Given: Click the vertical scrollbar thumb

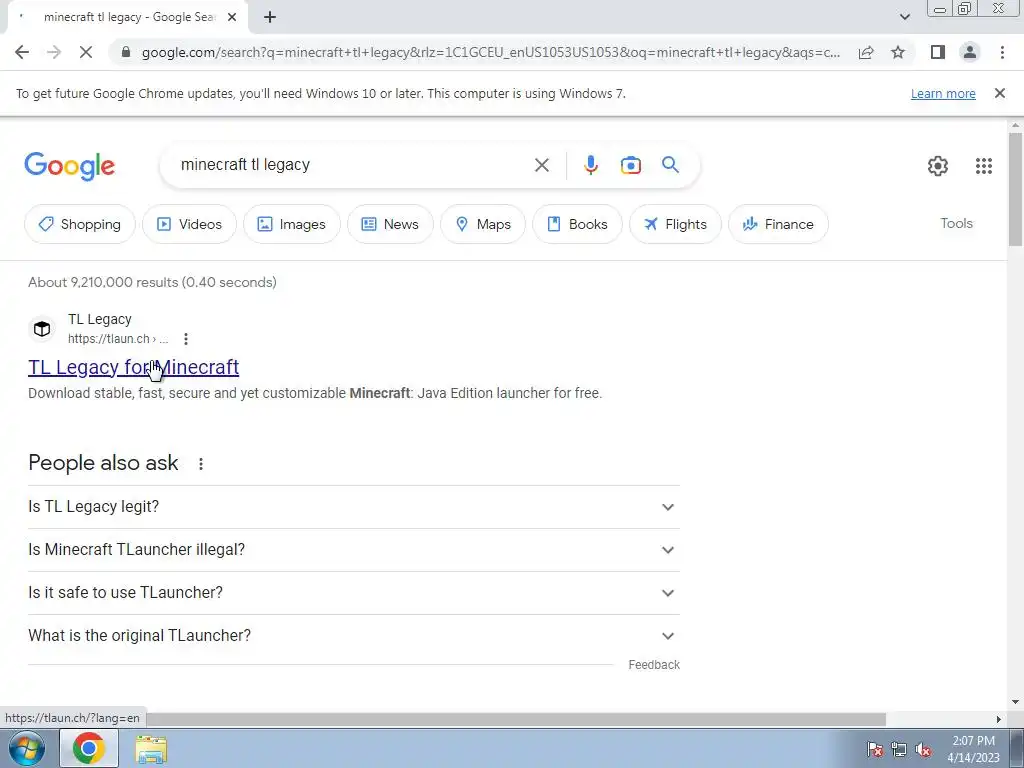Looking at the screenshot, I should 1015,189.
